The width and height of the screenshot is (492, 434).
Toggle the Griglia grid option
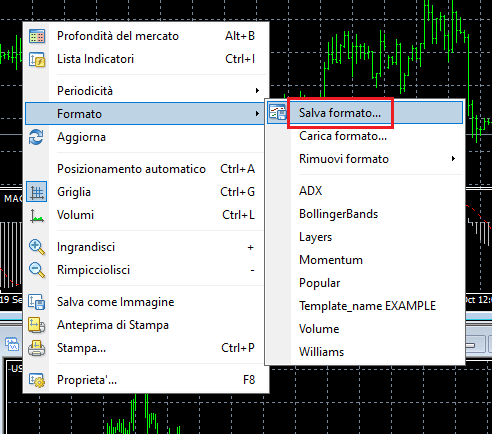coord(146,192)
